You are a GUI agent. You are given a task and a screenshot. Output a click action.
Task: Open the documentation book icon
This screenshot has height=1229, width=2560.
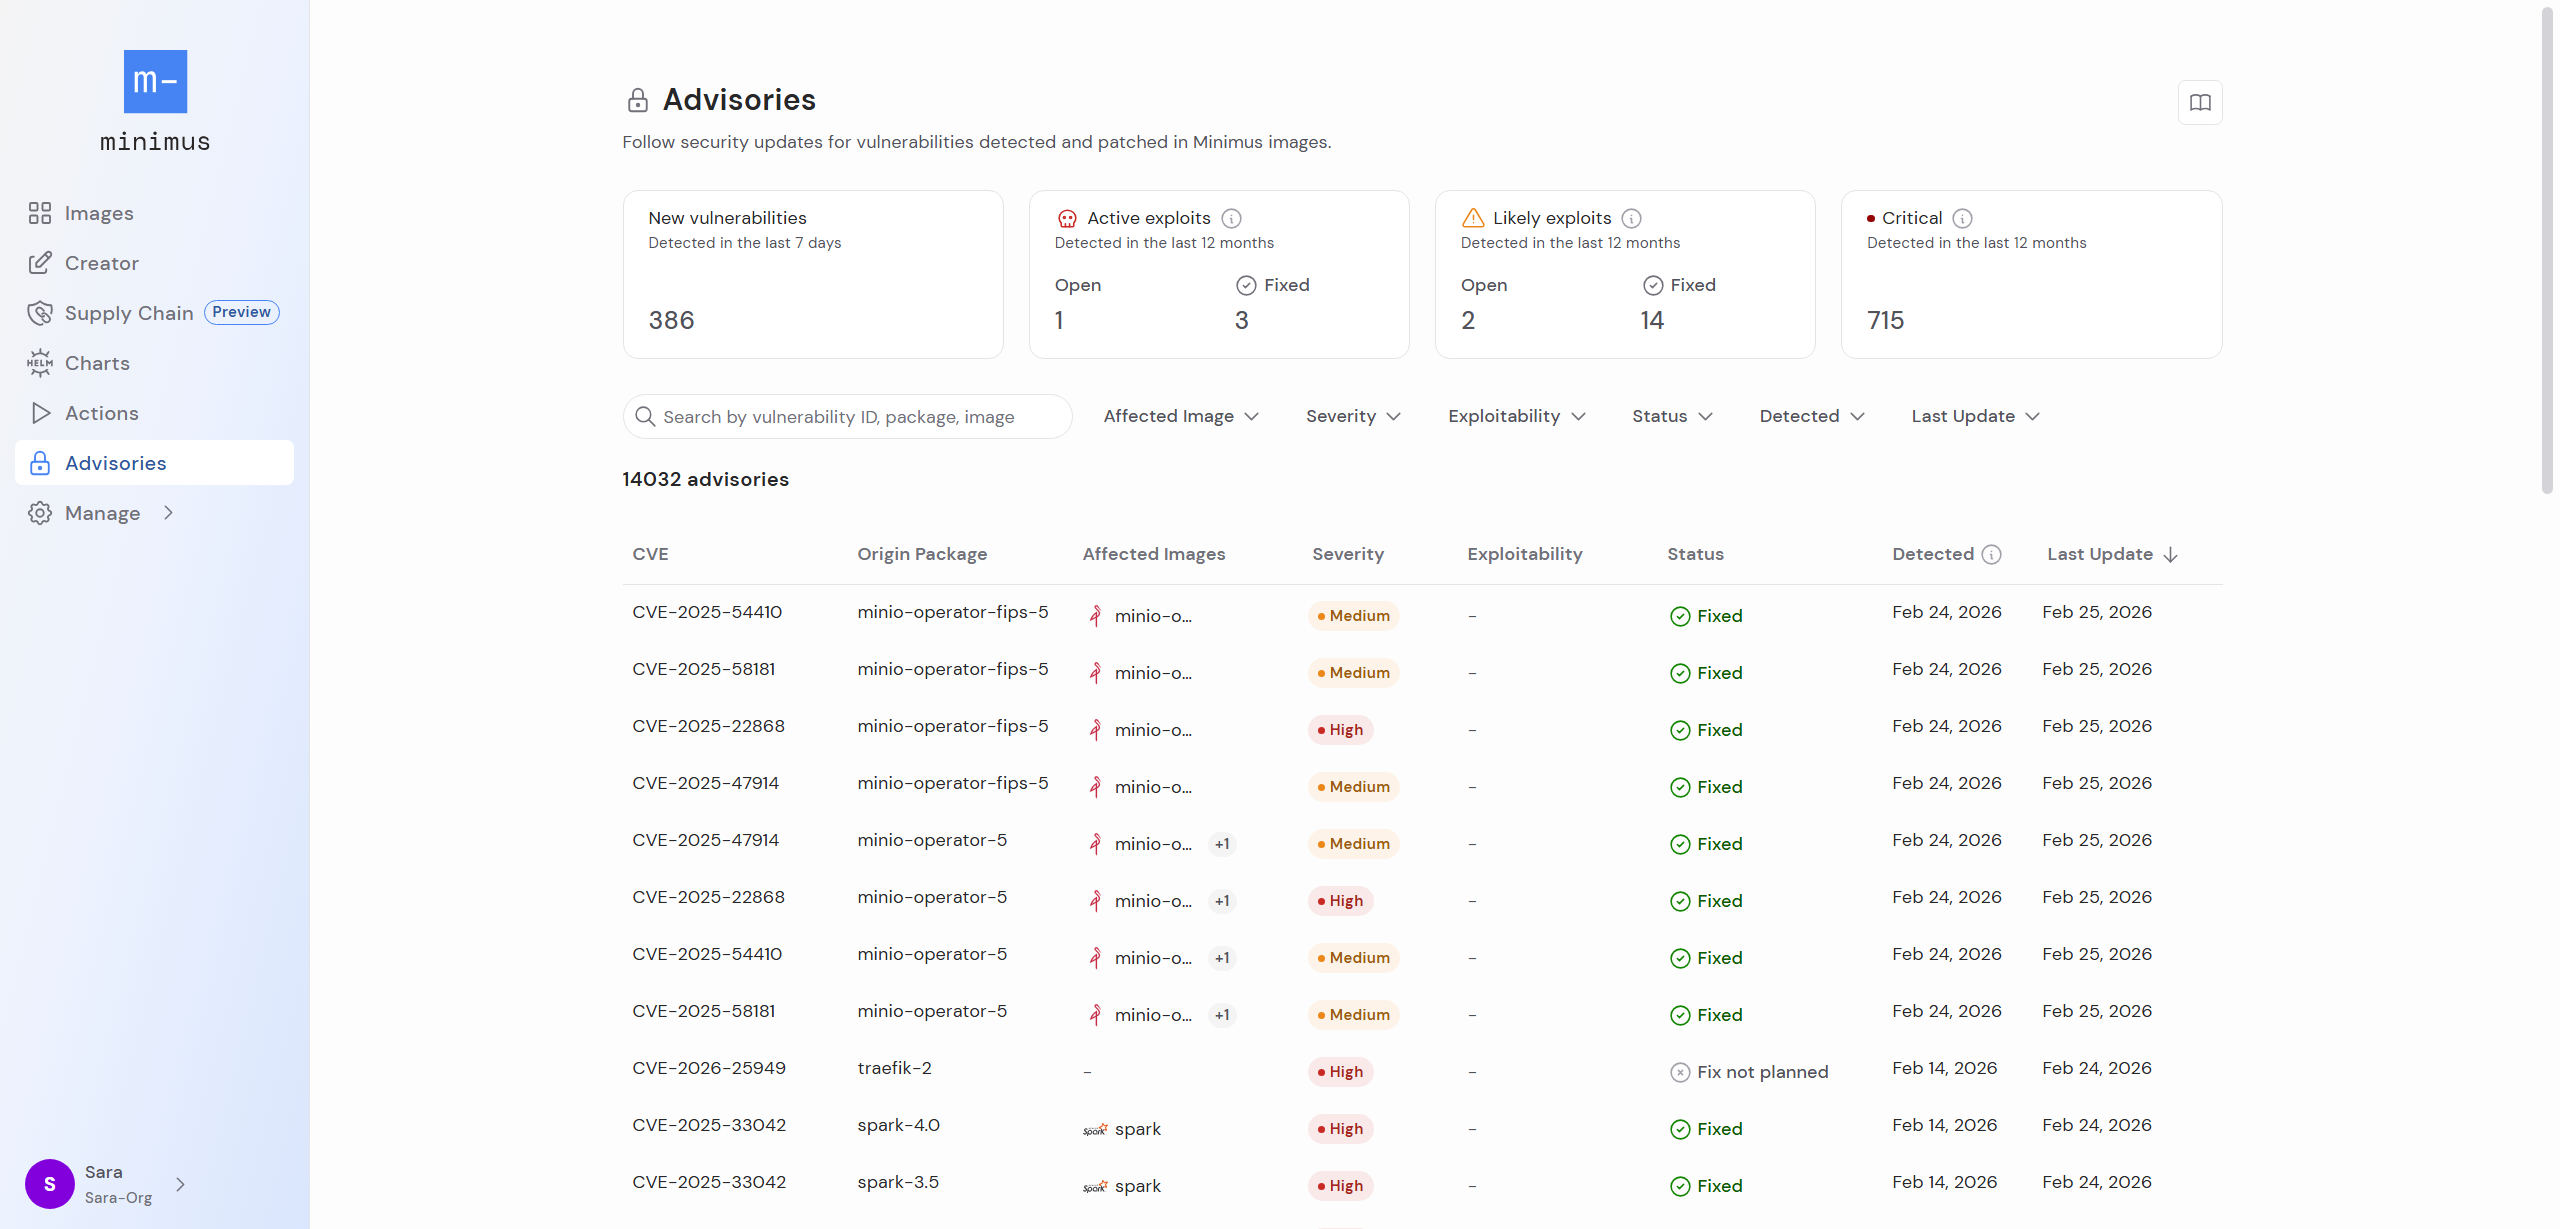click(2200, 103)
